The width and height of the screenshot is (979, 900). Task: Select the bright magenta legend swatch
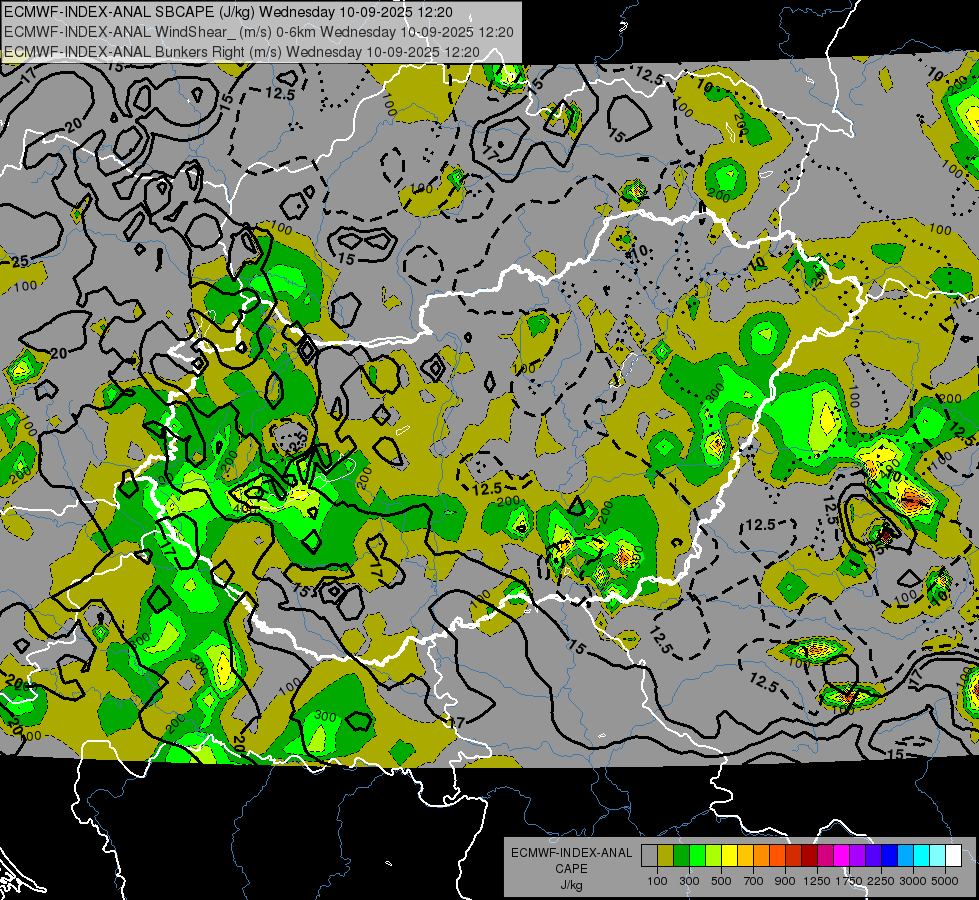click(842, 856)
